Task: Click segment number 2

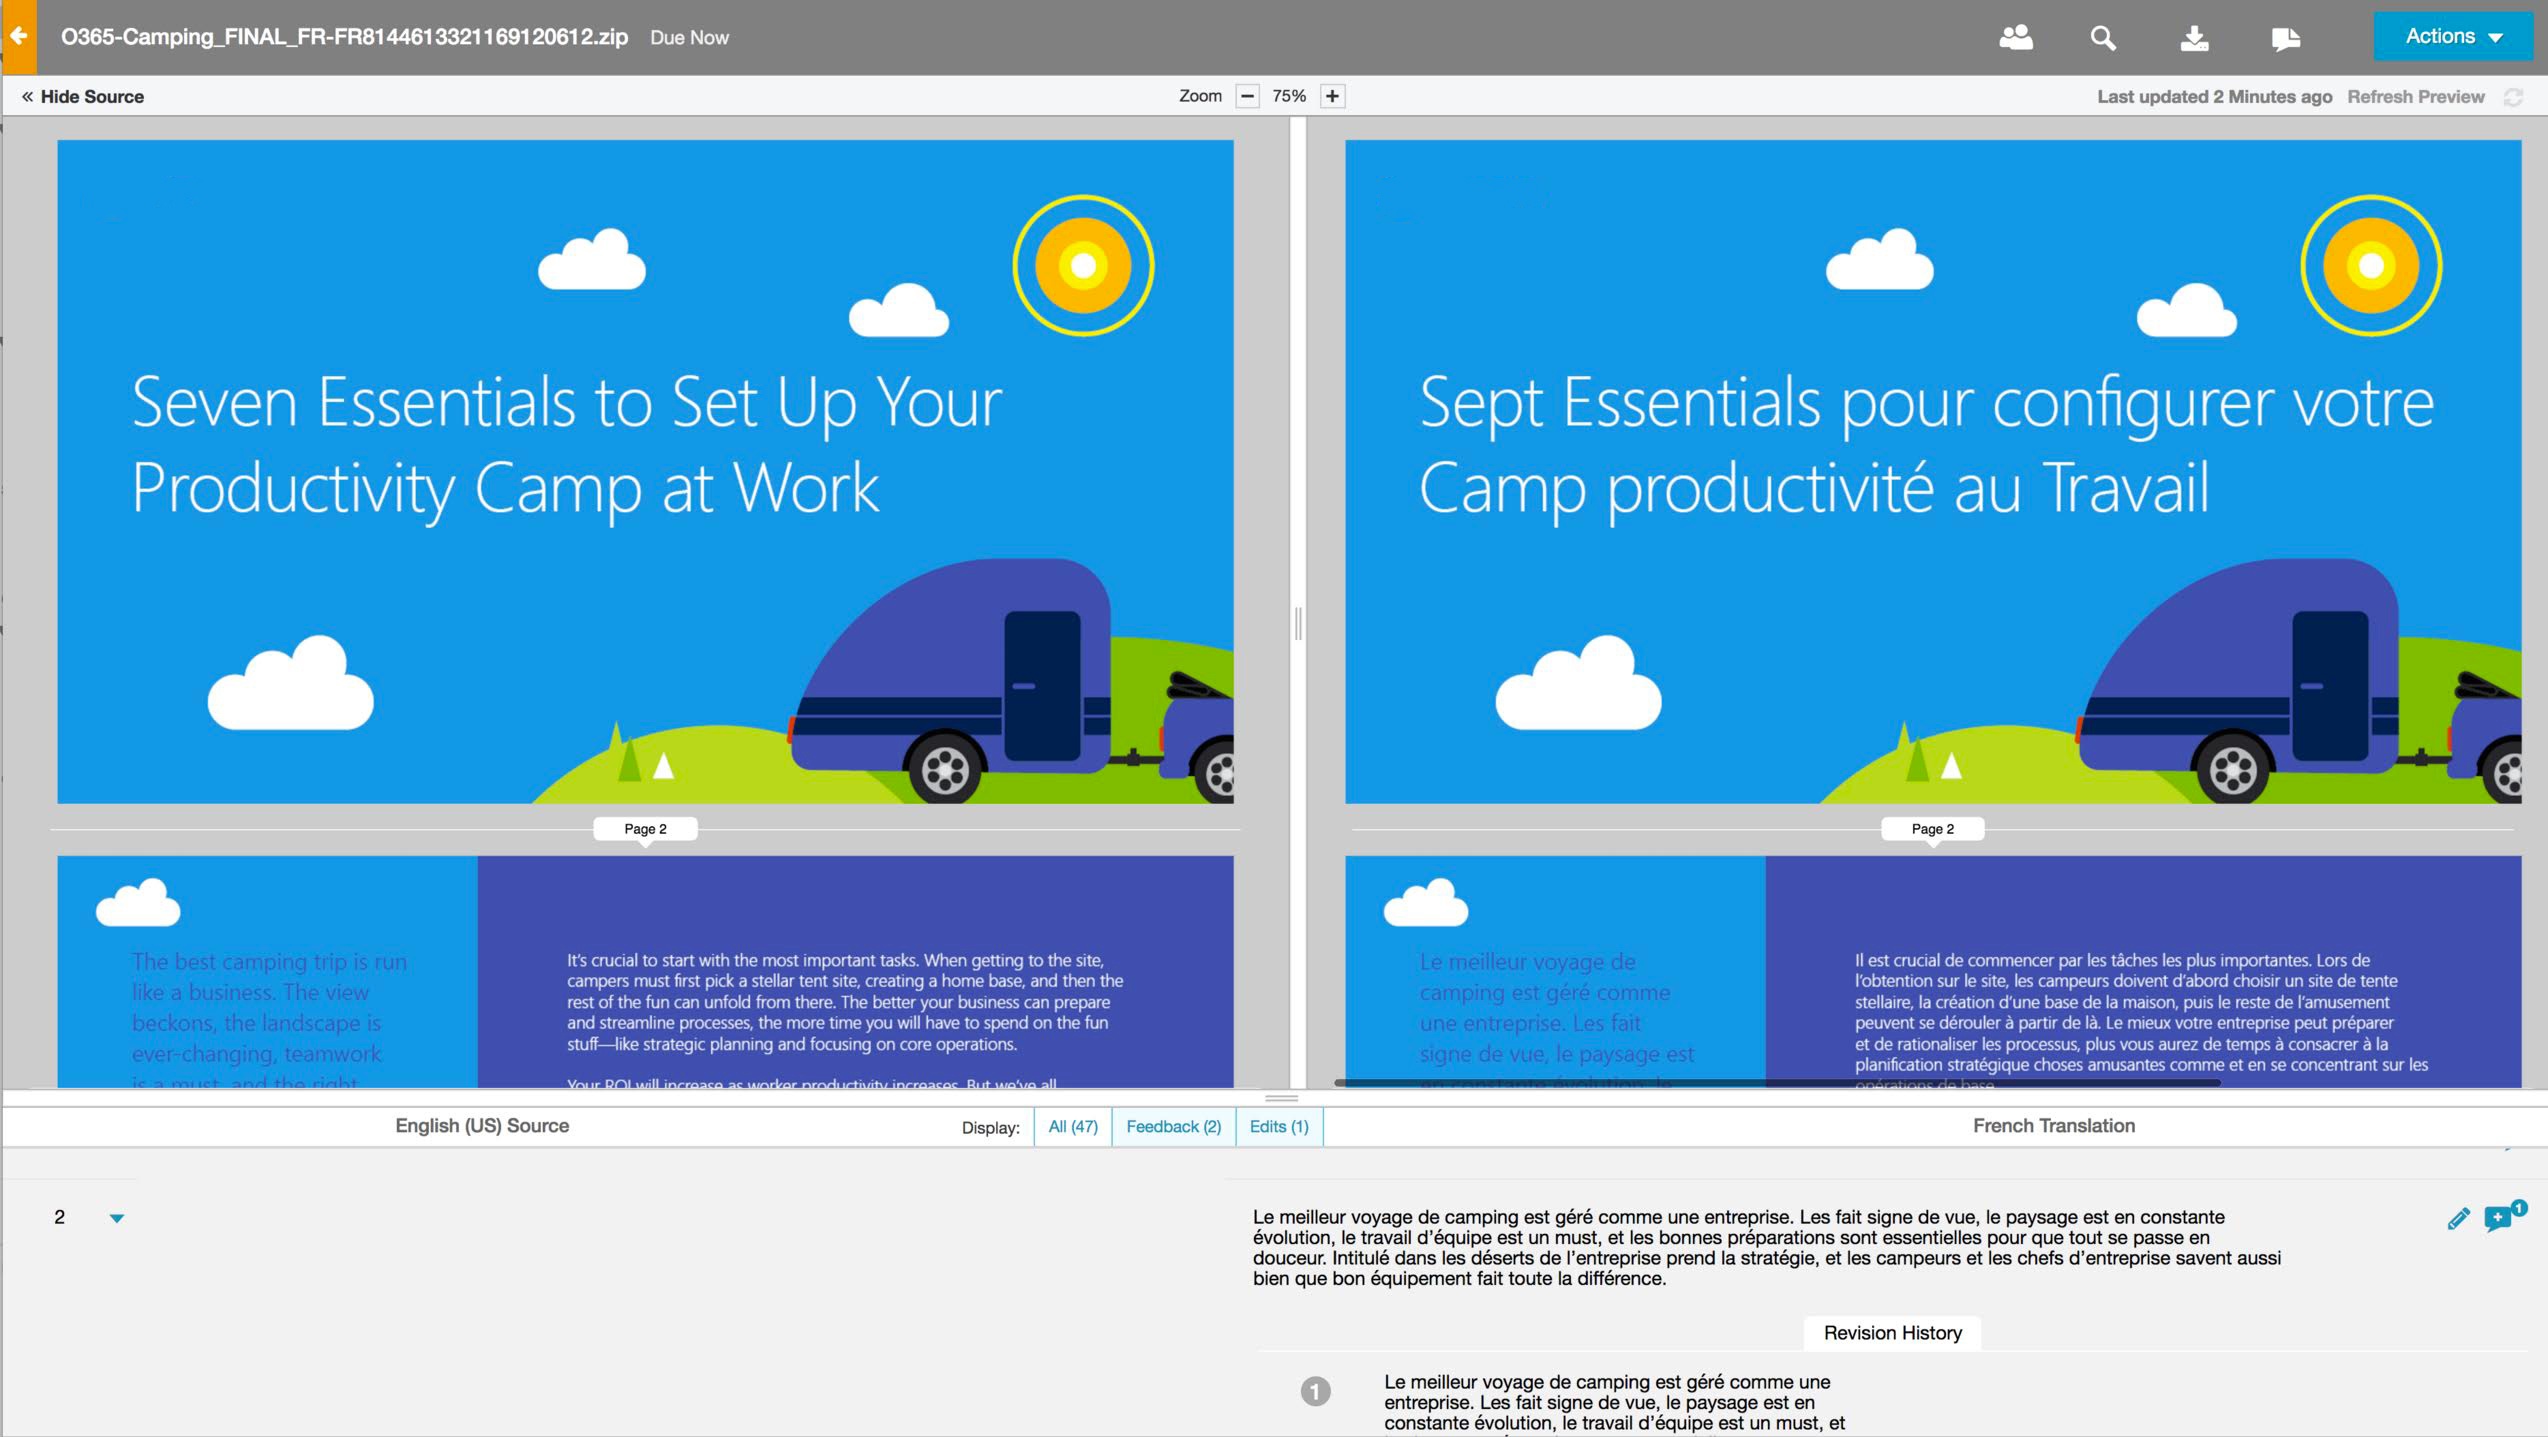Action: pos(60,1217)
